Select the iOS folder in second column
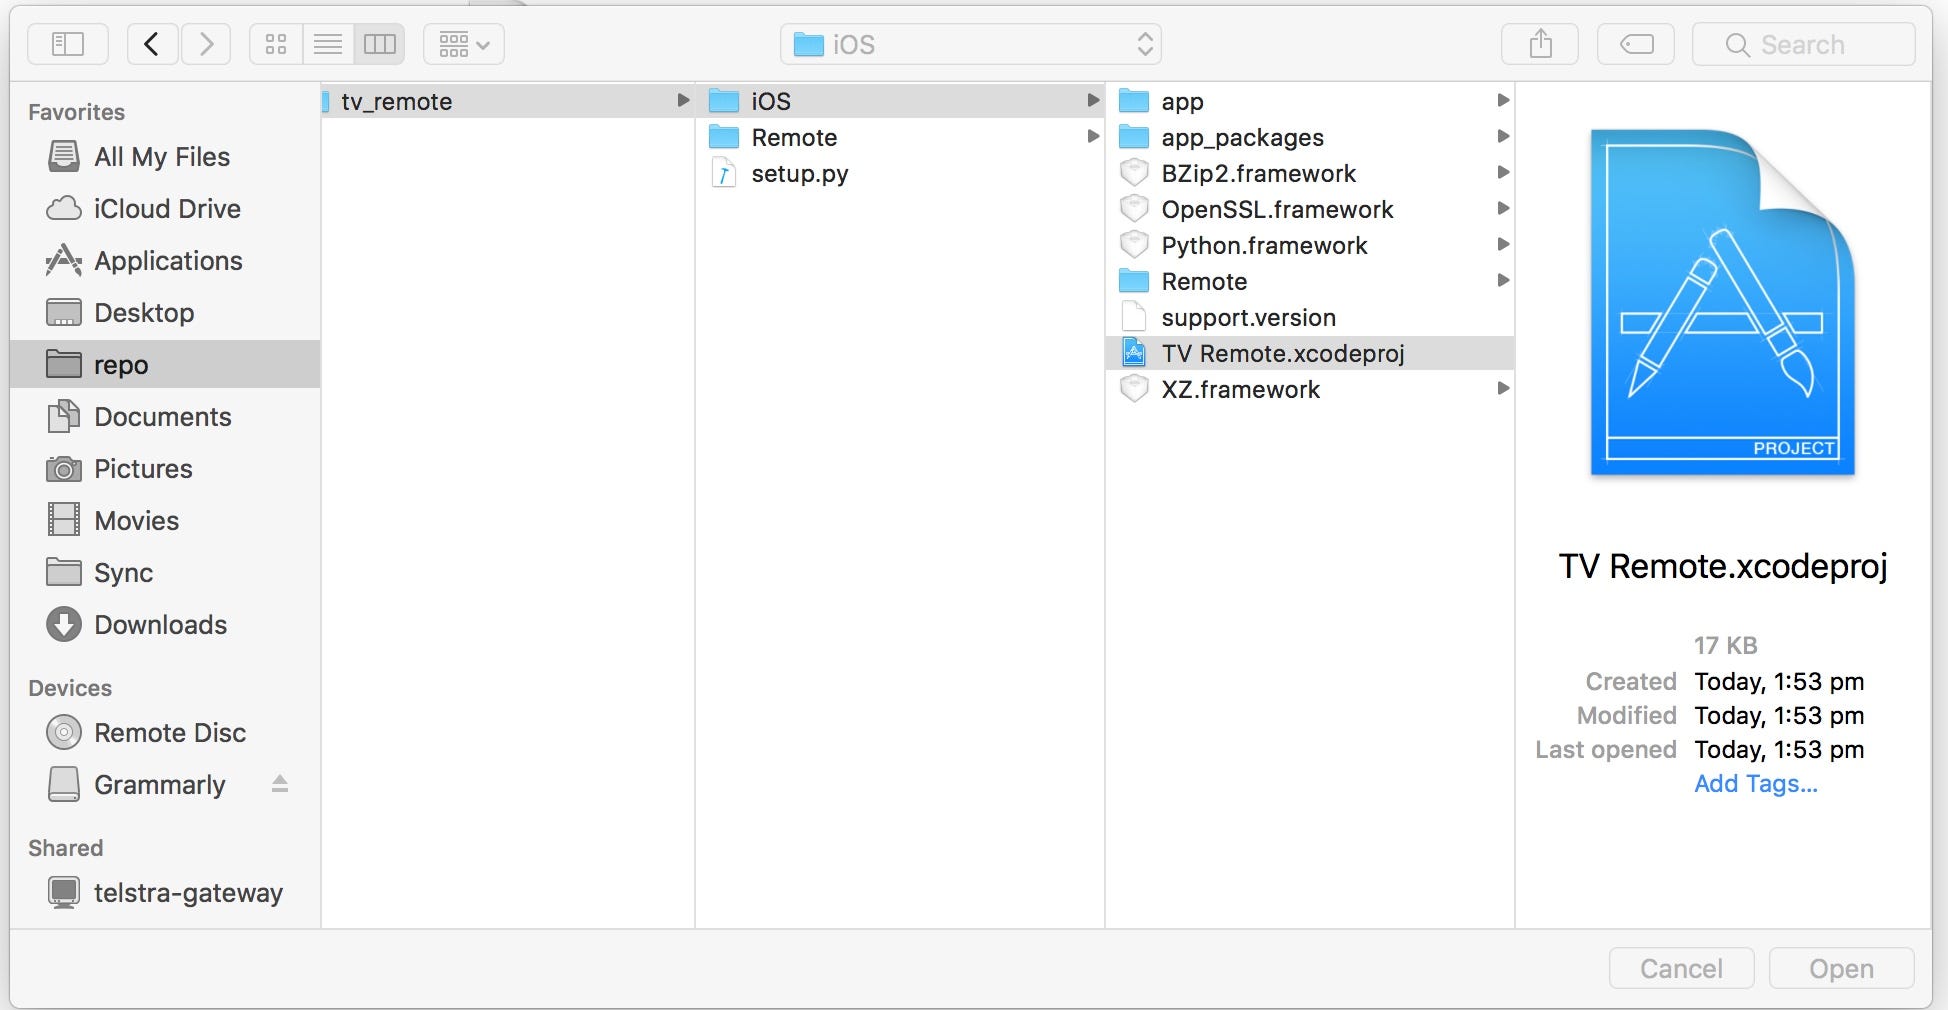Image resolution: width=1948 pixels, height=1010 pixels. click(x=900, y=101)
